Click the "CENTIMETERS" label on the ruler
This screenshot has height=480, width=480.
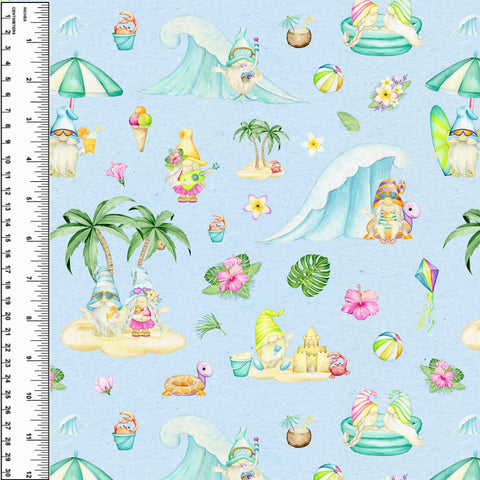click(14, 21)
